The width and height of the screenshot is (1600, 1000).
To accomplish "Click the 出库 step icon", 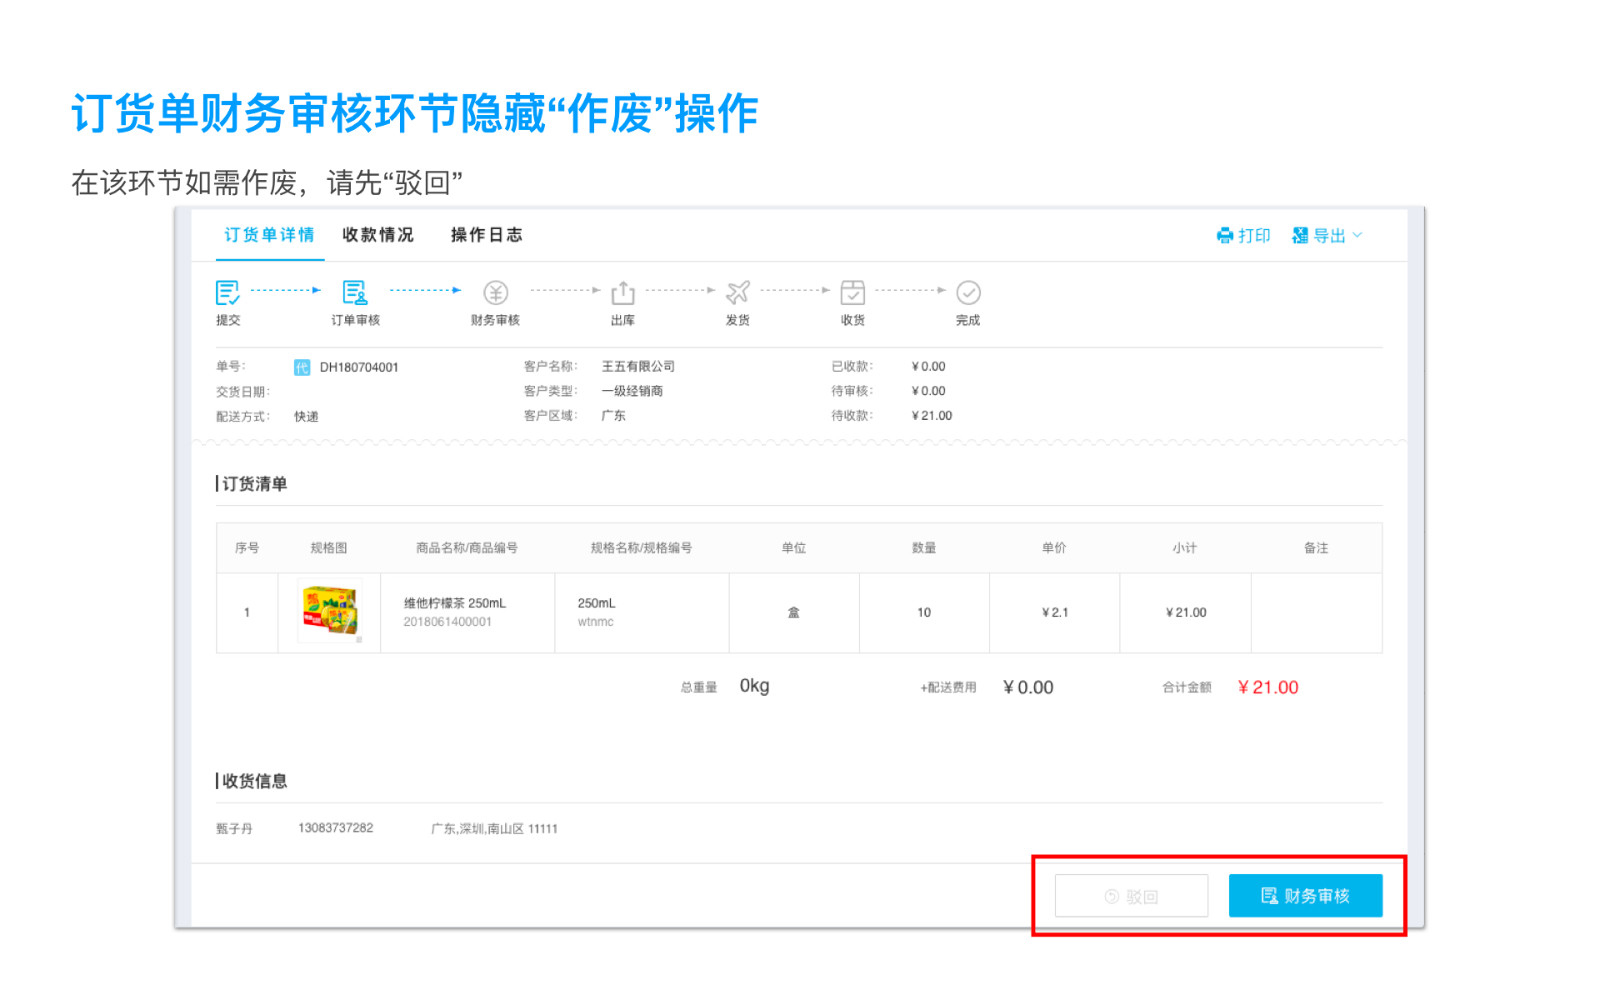I will click(623, 292).
